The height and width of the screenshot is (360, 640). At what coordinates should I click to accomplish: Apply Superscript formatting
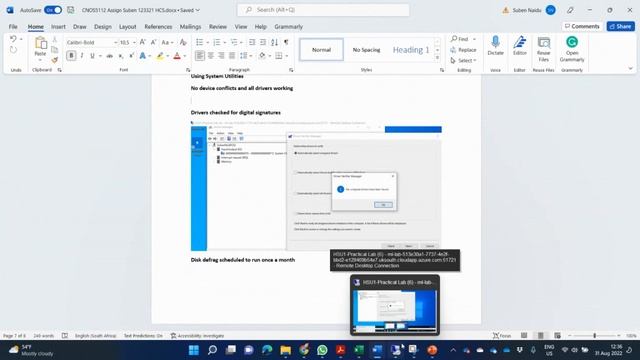131,56
